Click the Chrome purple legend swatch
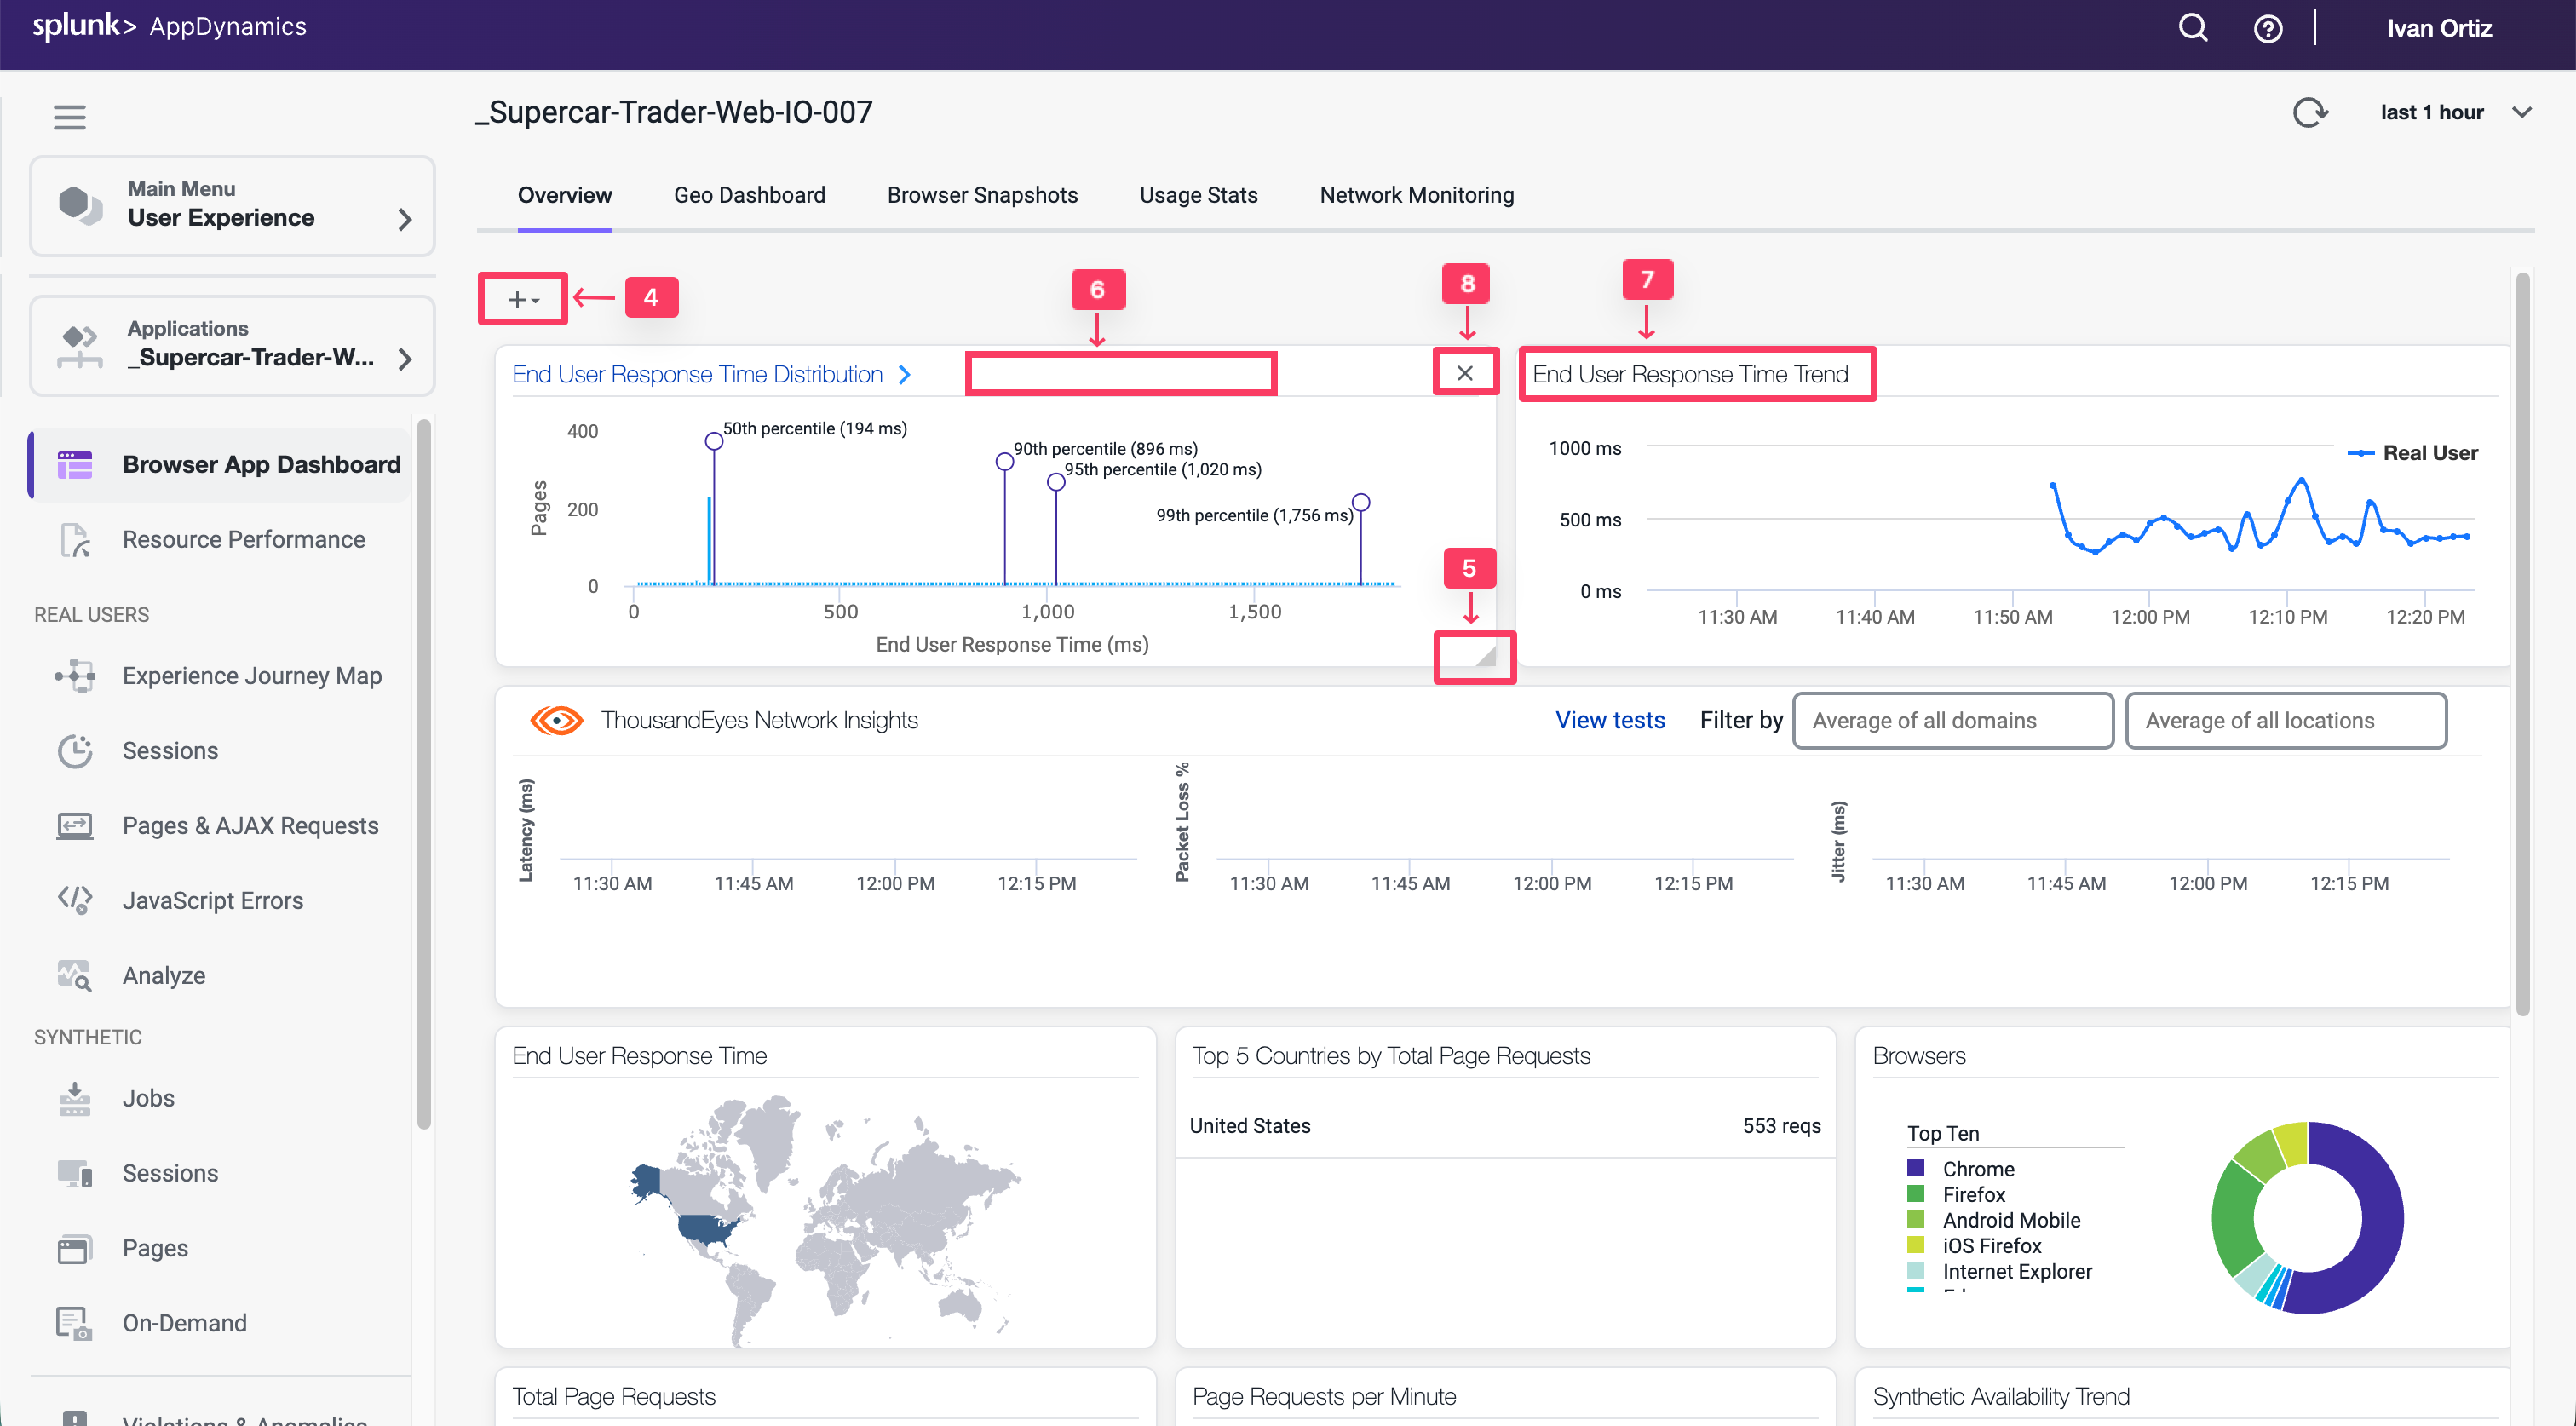This screenshot has width=2576, height=1426. [x=1916, y=1168]
